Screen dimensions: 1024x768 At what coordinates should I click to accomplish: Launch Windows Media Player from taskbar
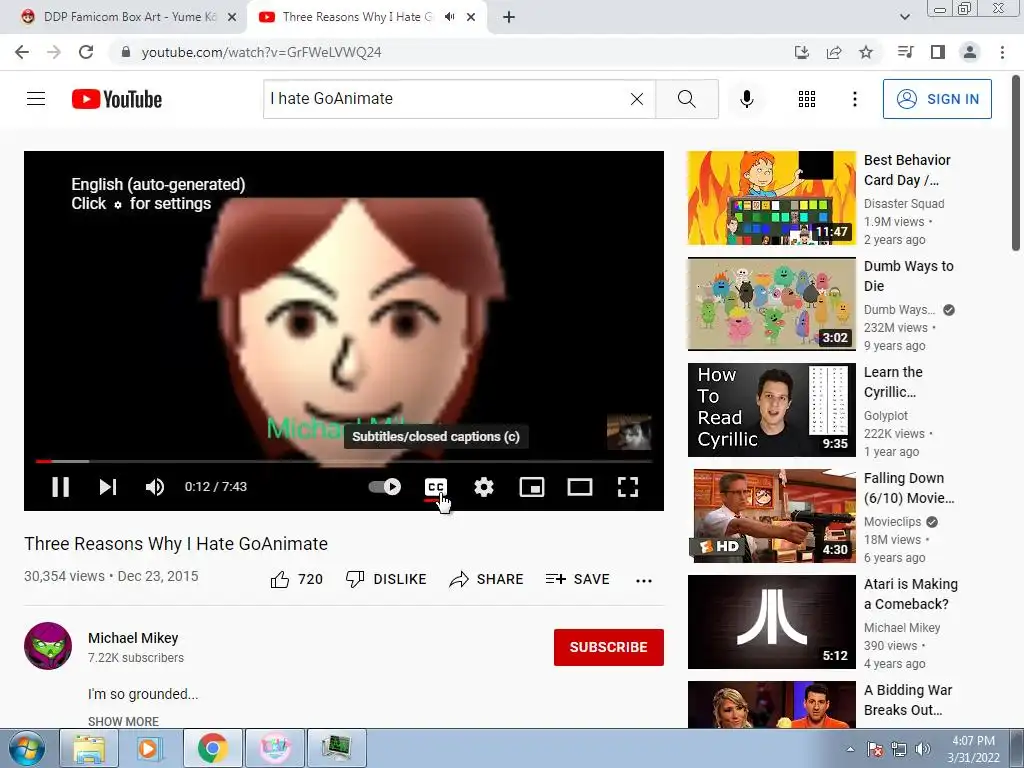click(x=149, y=748)
